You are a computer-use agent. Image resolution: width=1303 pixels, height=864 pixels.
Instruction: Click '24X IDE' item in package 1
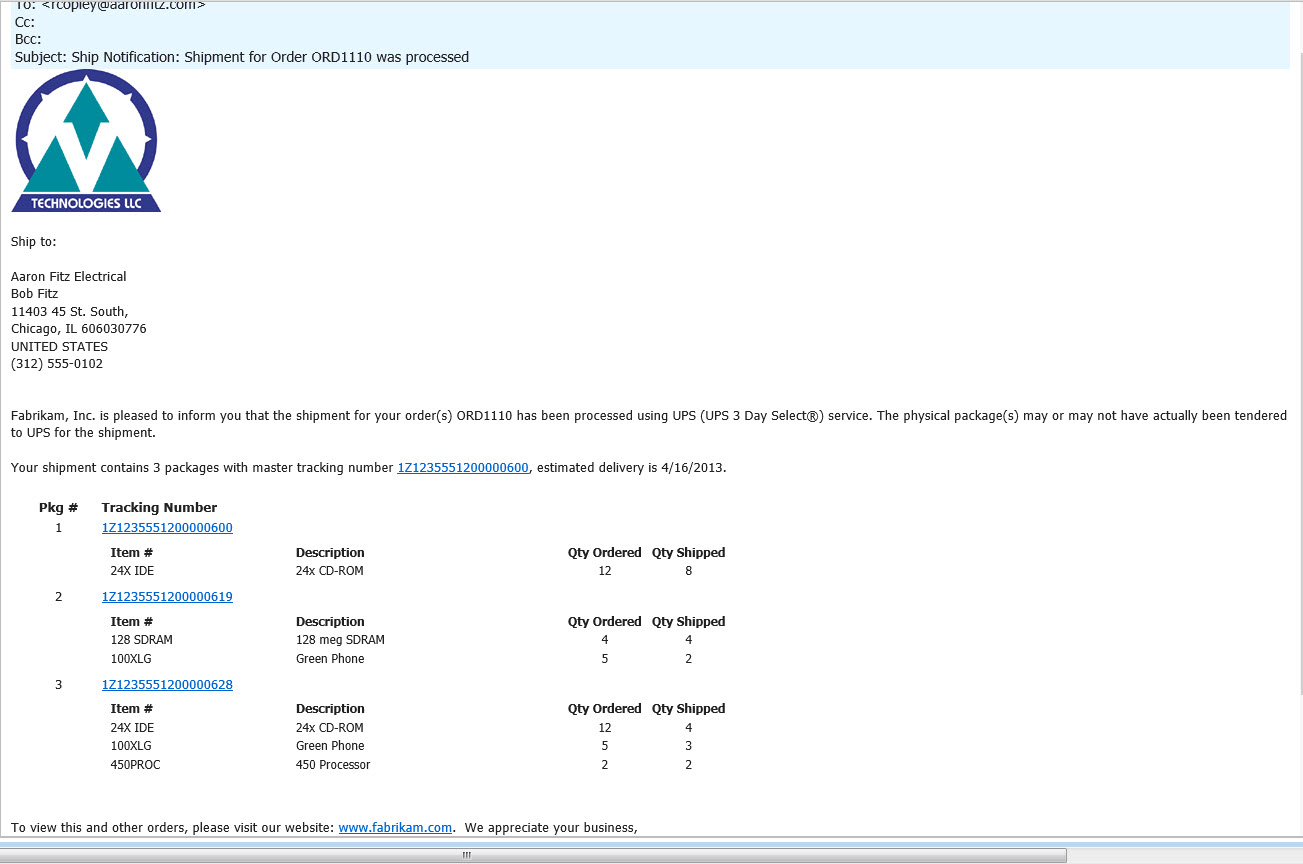point(132,571)
